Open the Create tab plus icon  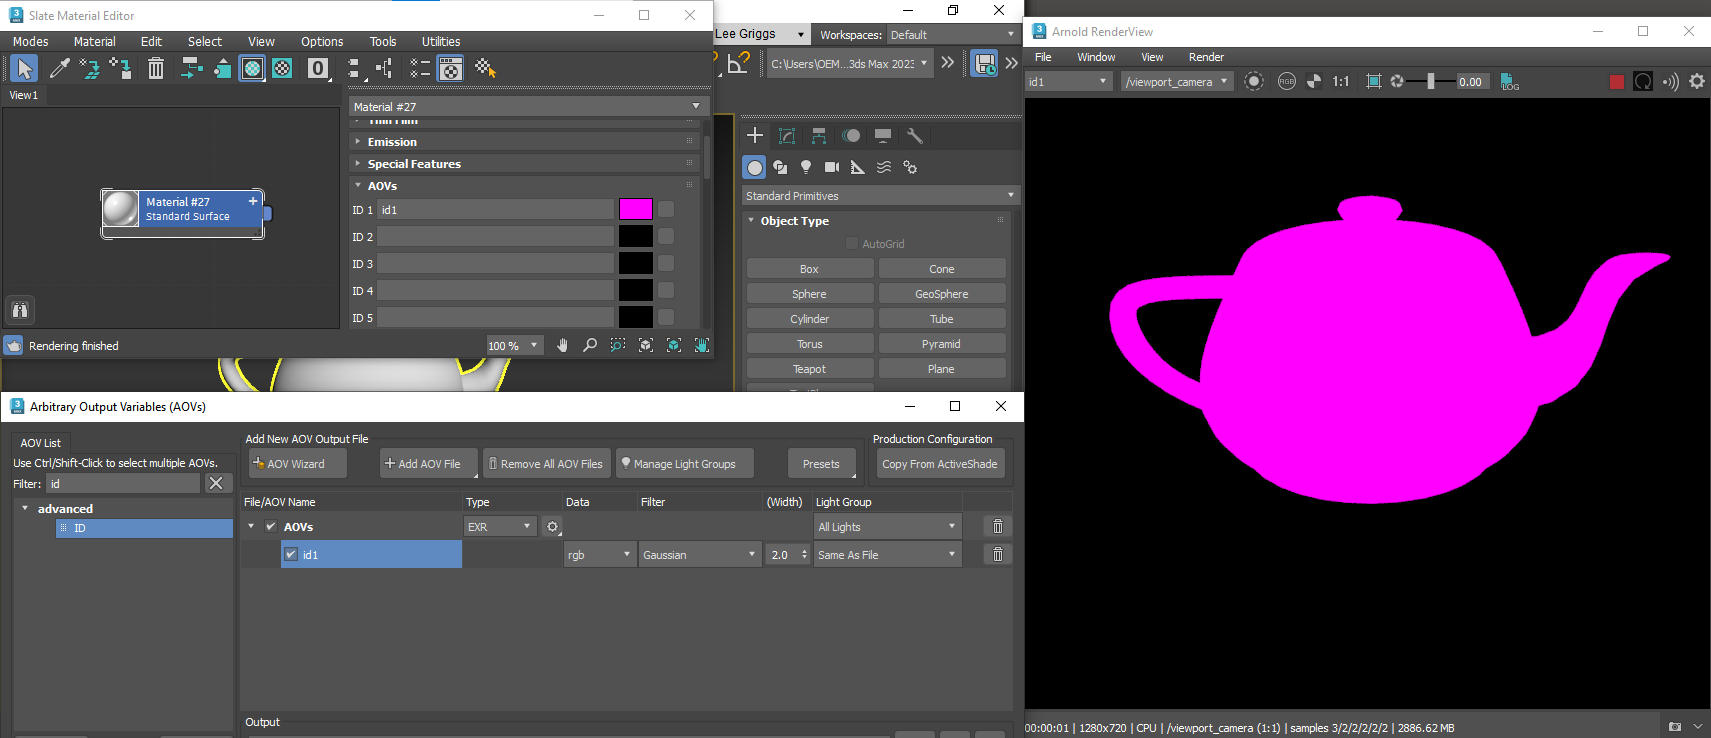[755, 136]
